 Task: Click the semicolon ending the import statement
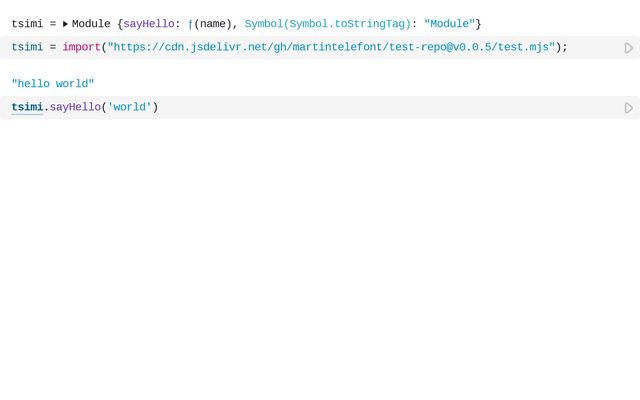[564, 47]
